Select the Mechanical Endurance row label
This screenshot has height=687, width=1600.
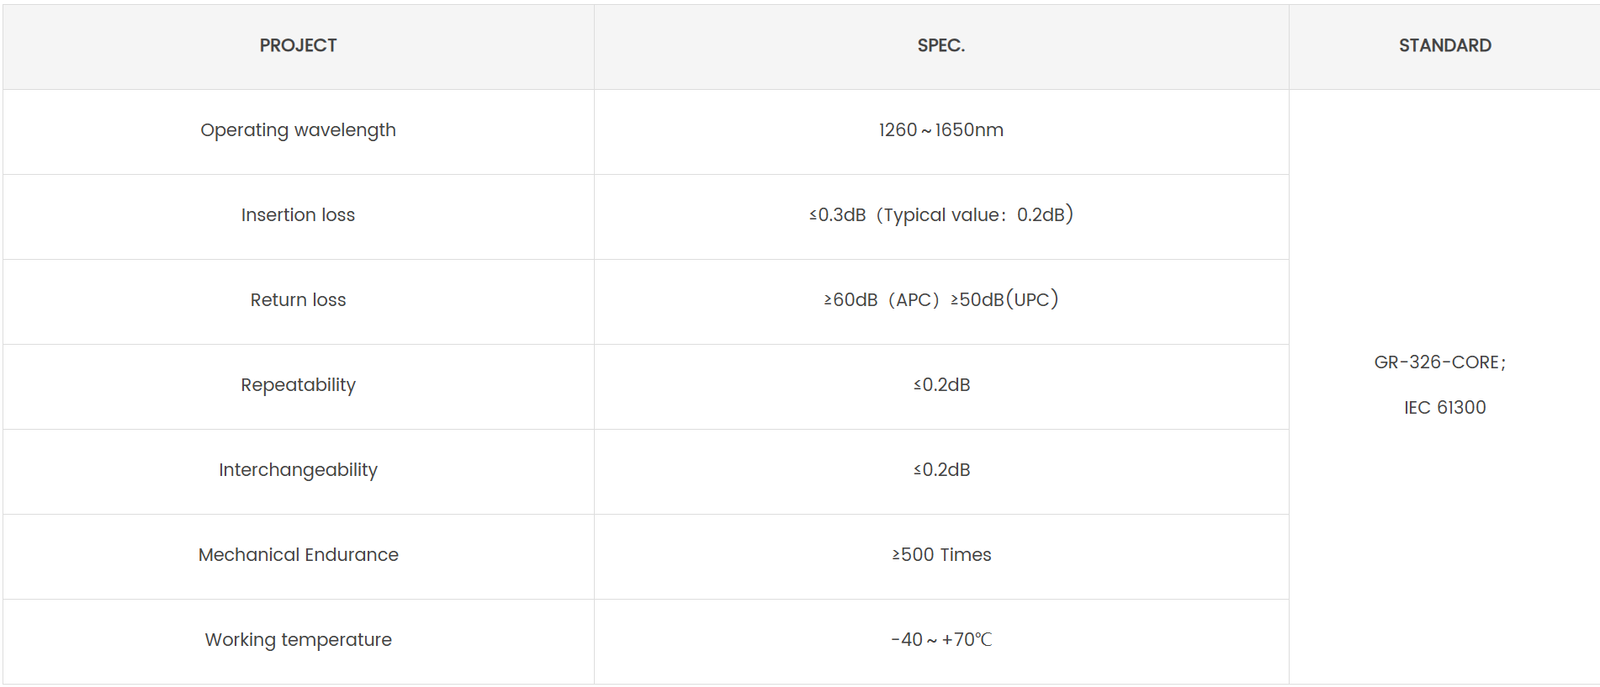click(x=298, y=555)
